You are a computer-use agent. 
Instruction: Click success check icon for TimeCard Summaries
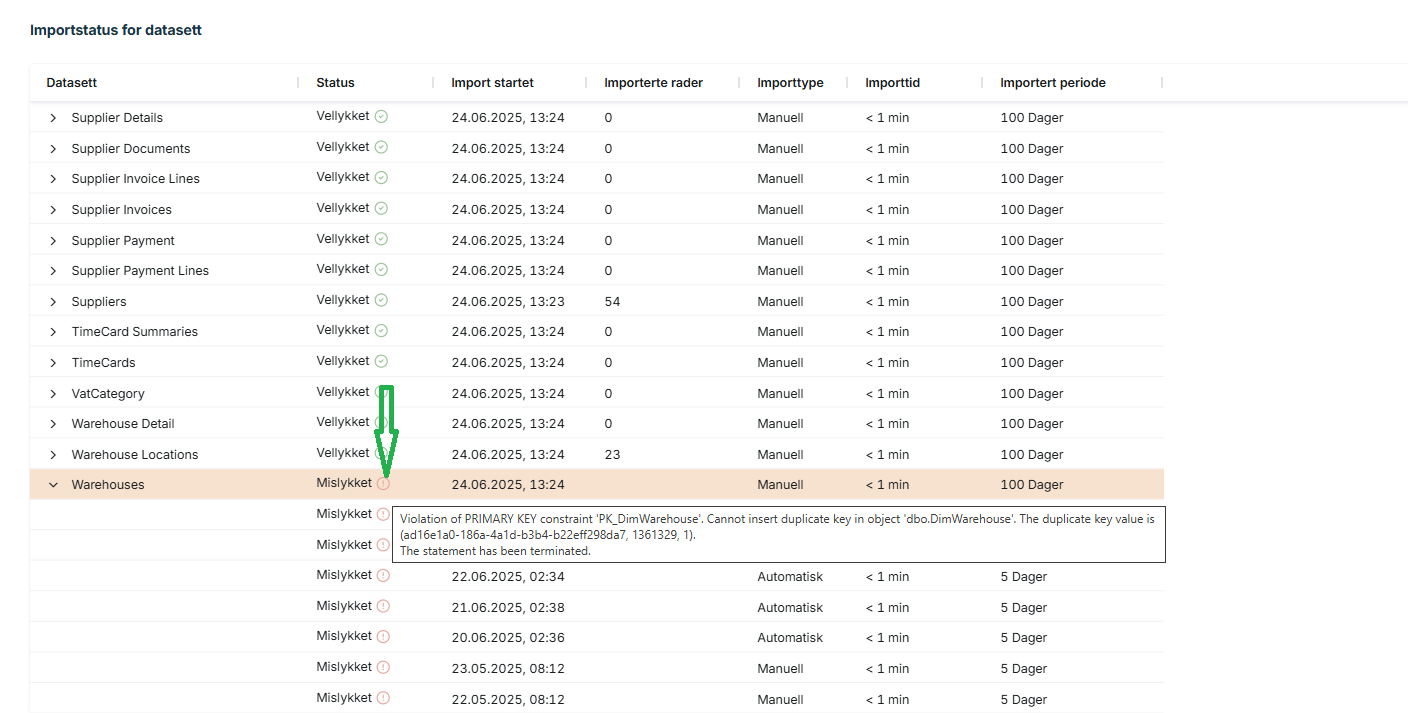pos(382,330)
